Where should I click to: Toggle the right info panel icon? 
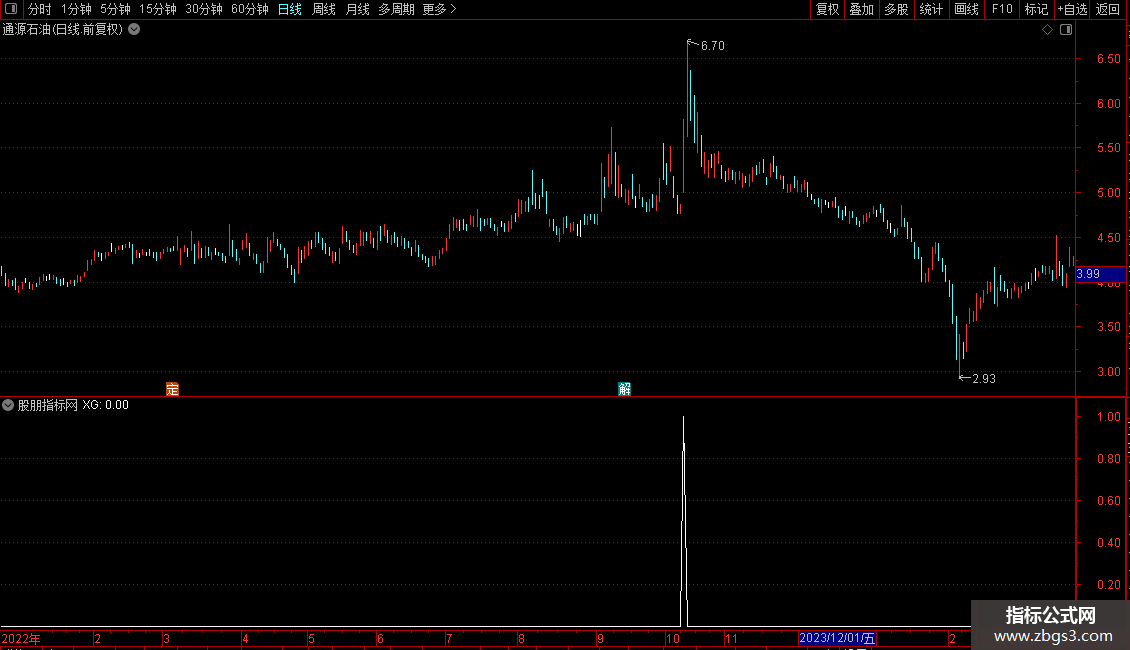[1066, 30]
